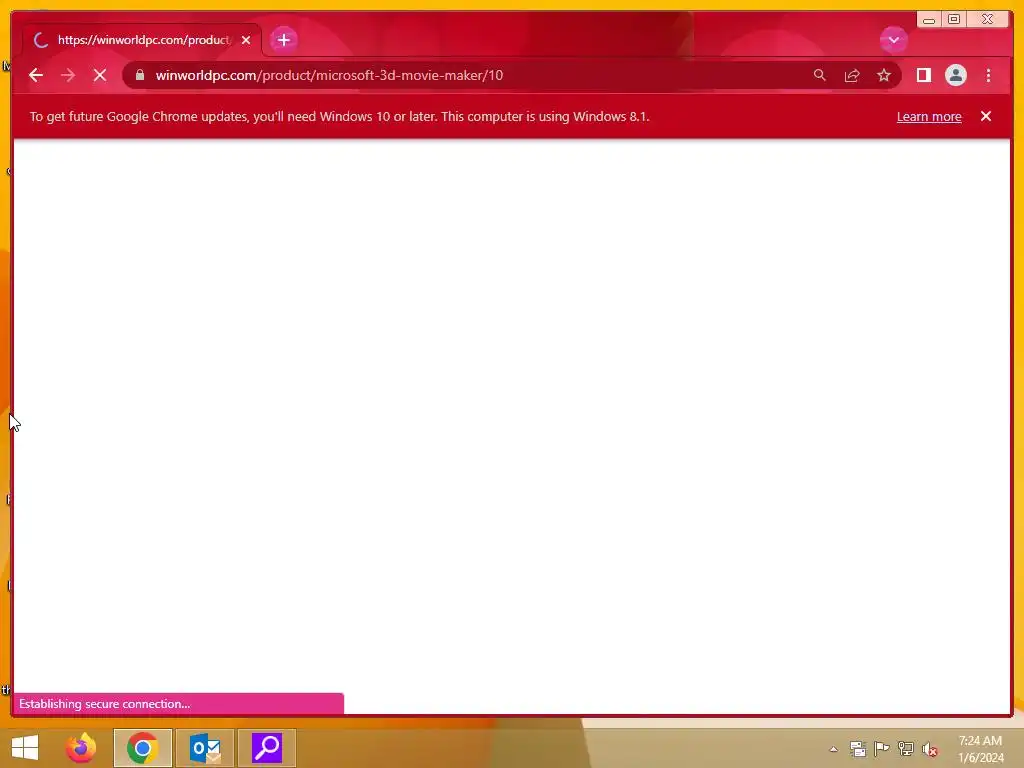Dismiss the Windows 8.1 update infobar
The width and height of the screenshot is (1024, 768).
click(x=985, y=116)
